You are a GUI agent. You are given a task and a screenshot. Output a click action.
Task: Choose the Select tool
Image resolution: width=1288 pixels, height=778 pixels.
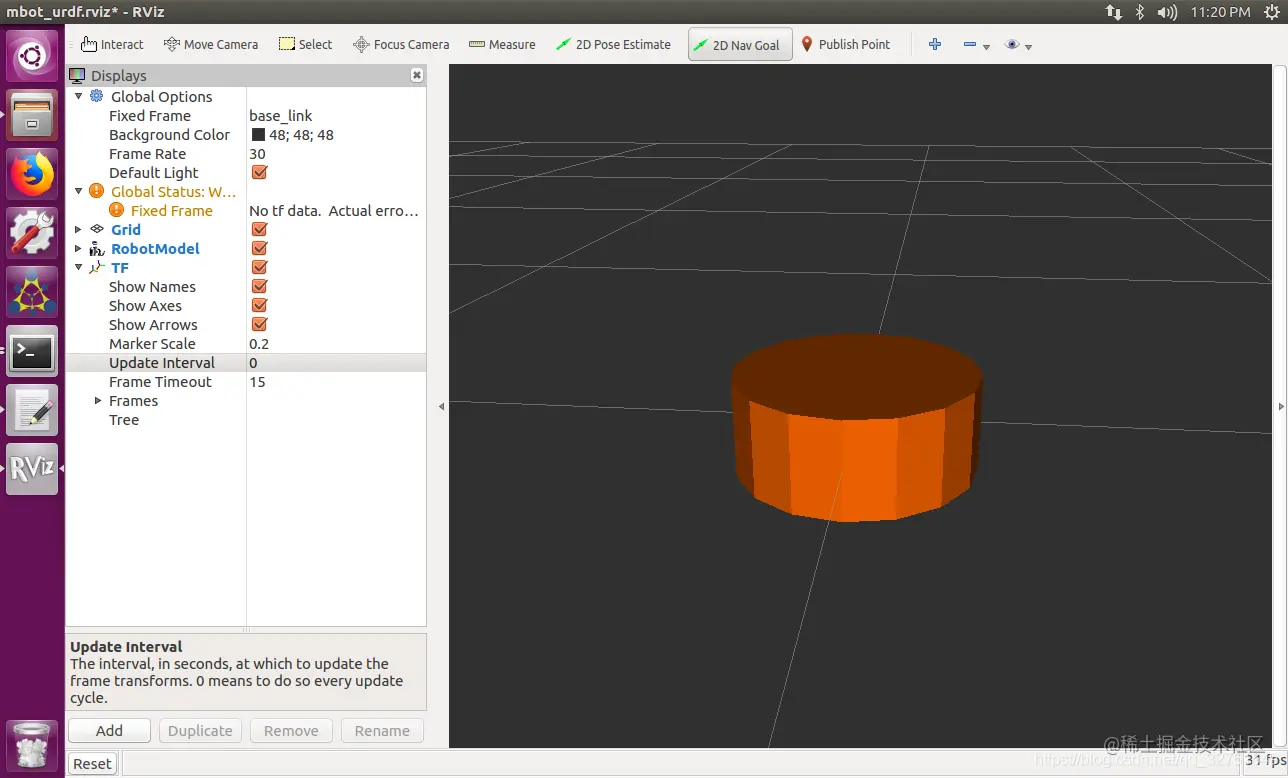(305, 44)
